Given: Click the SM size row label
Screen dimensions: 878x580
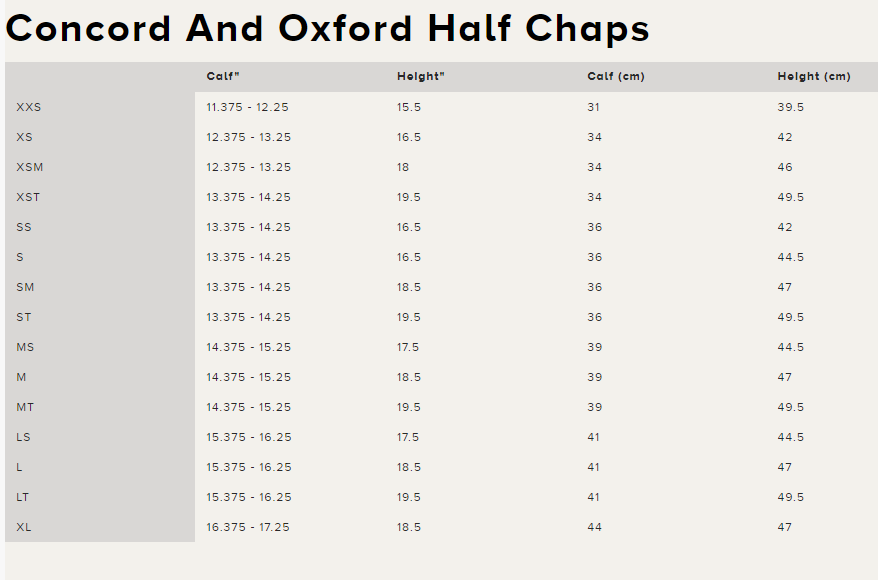Looking at the screenshot, I should pyautogui.click(x=25, y=287).
